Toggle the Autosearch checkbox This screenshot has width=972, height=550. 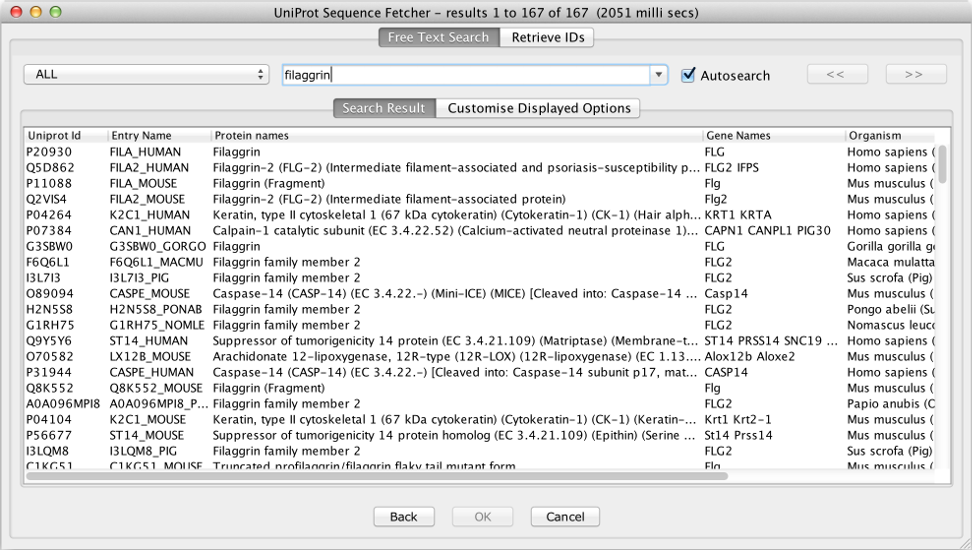coord(688,75)
